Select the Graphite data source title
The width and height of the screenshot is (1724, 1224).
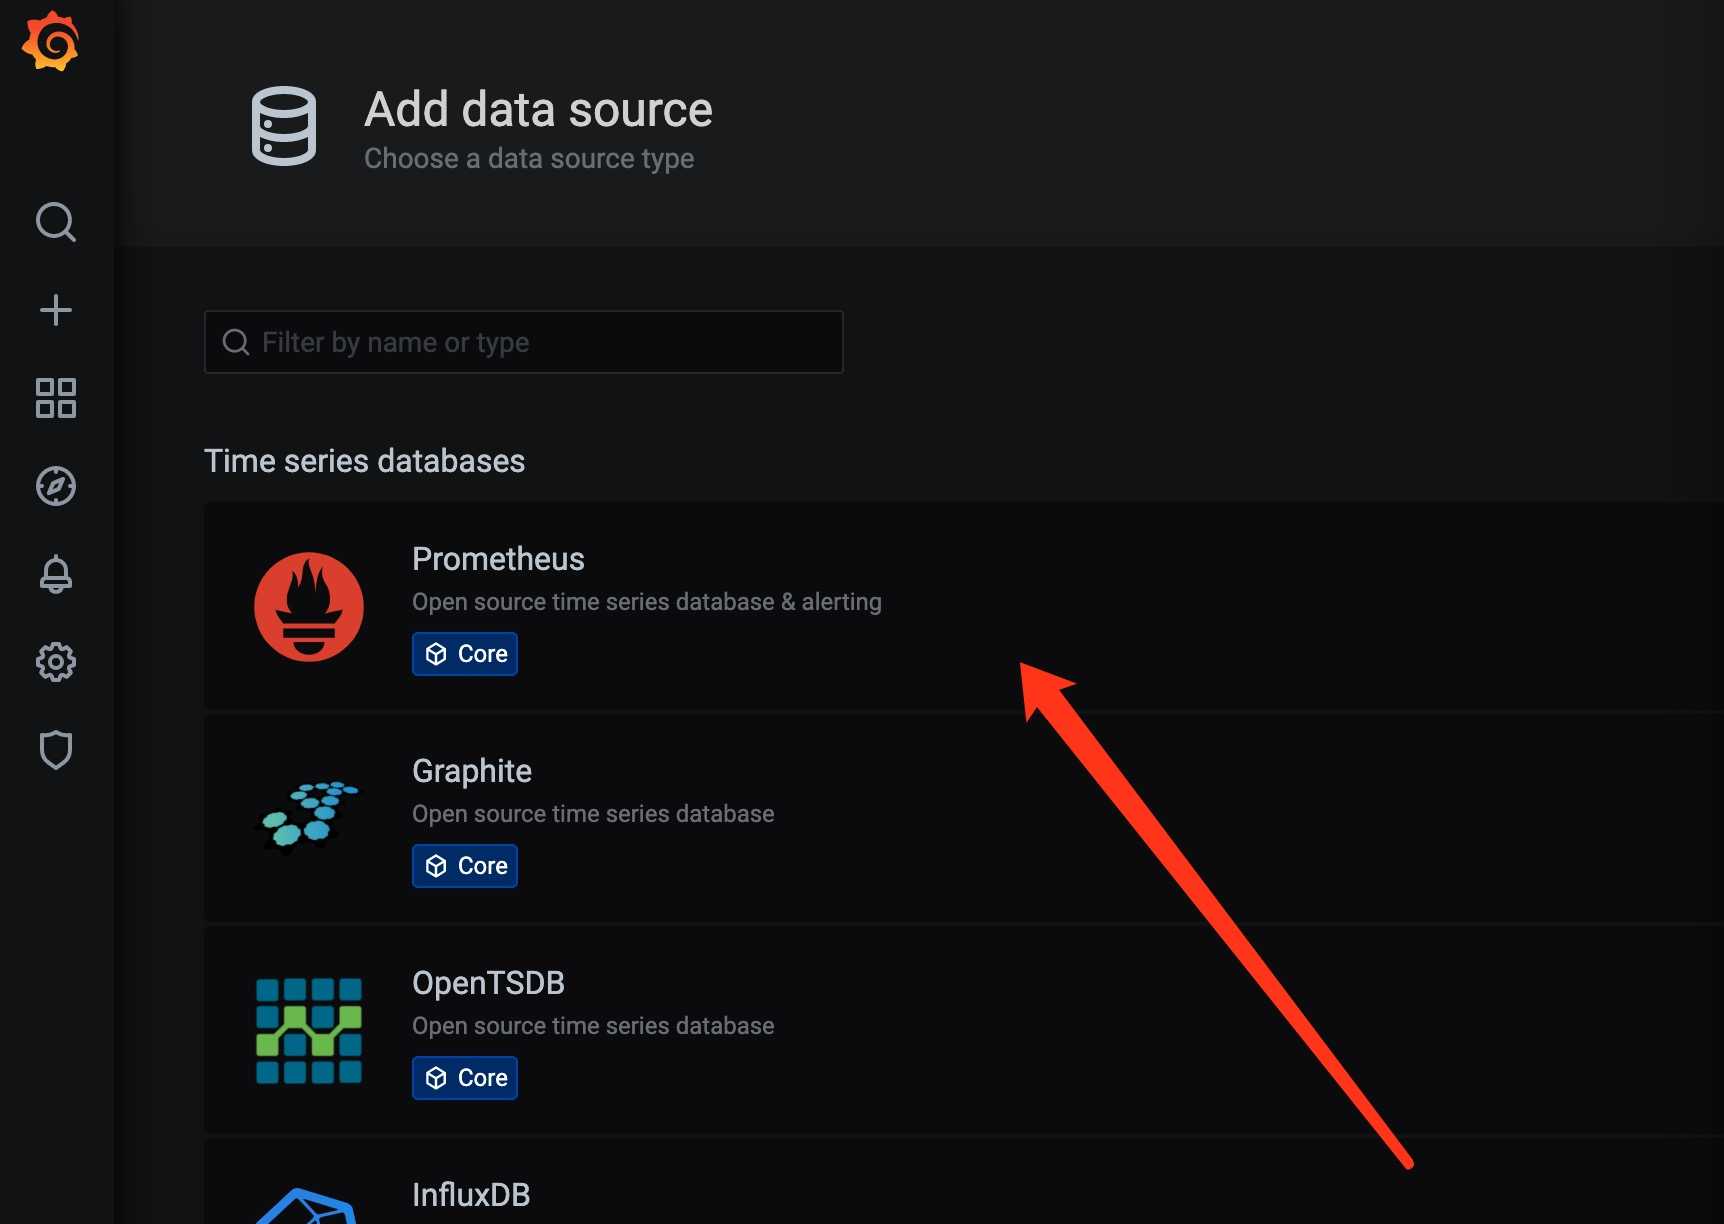pos(472,771)
